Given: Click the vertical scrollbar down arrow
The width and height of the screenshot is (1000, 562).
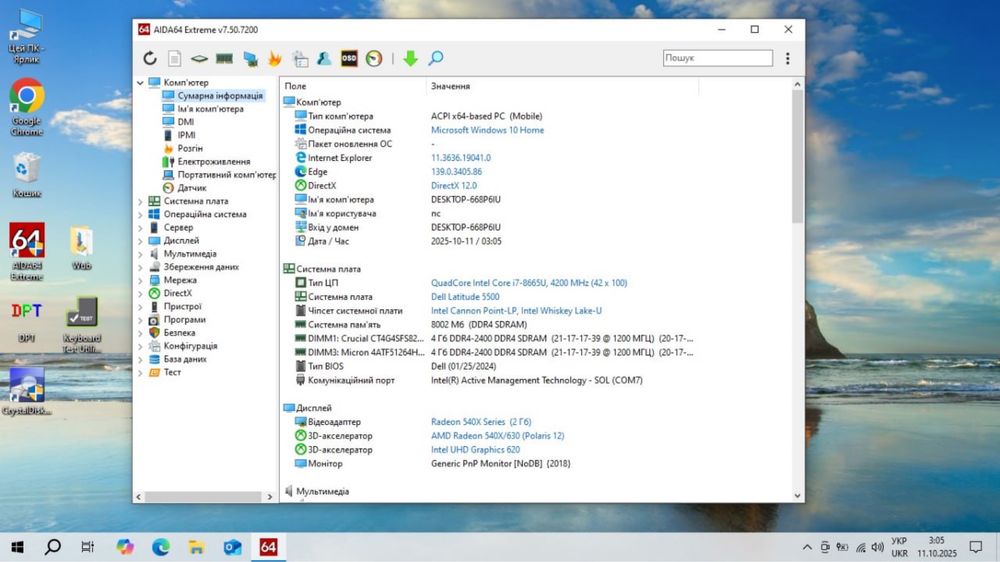Looking at the screenshot, I should 797,496.
